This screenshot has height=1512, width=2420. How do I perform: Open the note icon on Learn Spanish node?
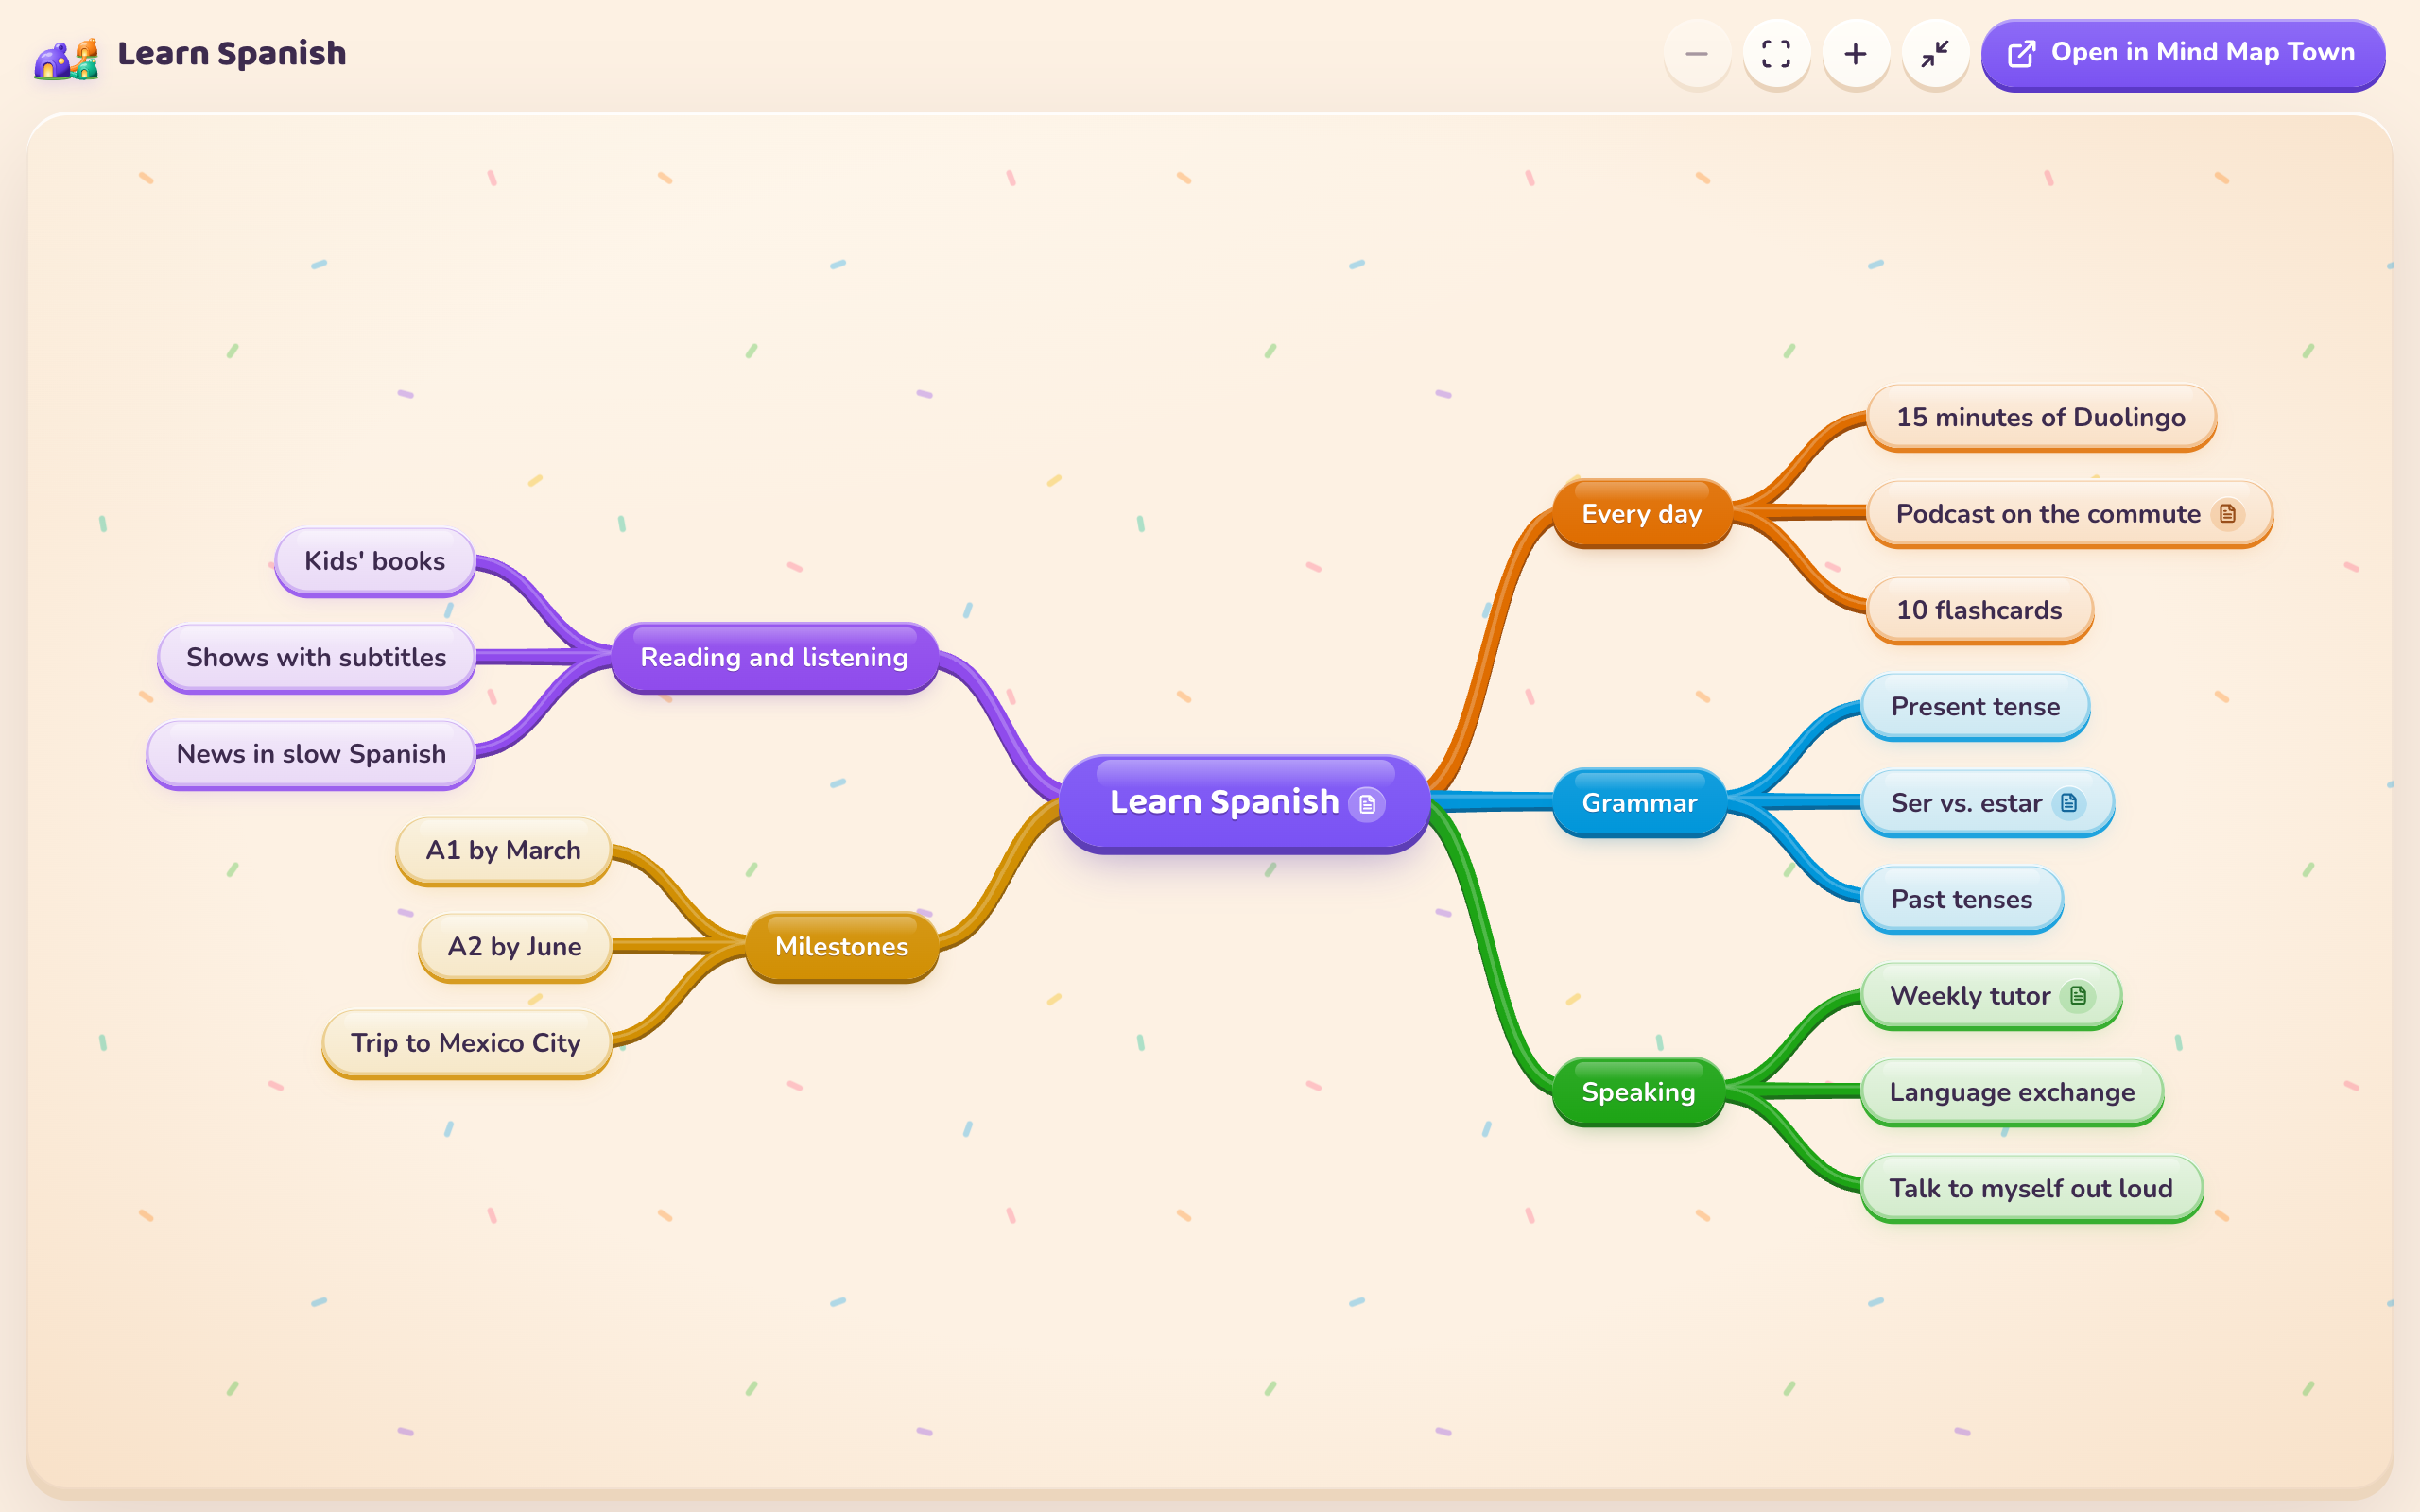pyautogui.click(x=1367, y=804)
